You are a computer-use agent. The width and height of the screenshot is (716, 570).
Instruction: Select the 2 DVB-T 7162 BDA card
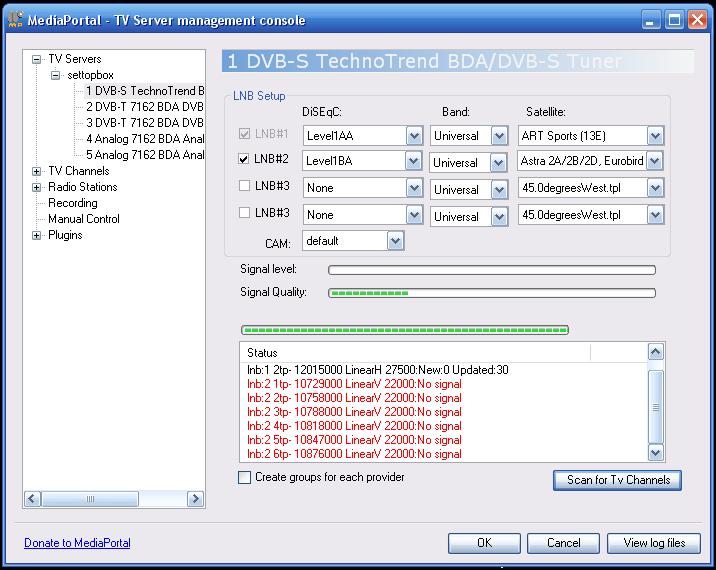pos(145,107)
